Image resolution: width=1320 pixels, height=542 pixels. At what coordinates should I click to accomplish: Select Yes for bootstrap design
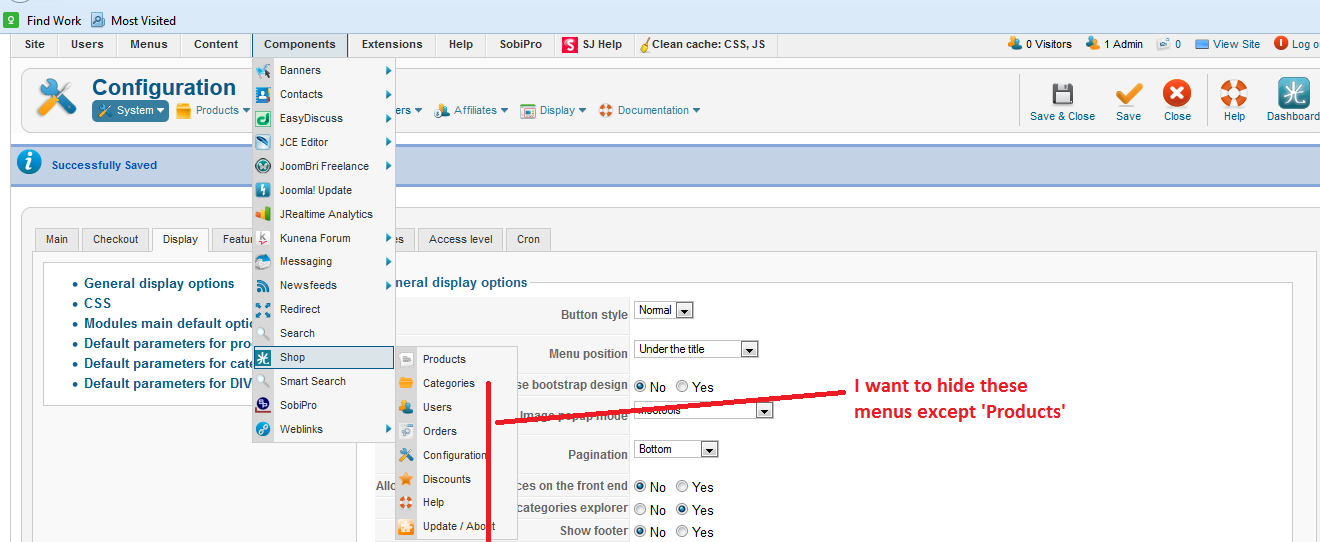click(x=682, y=387)
